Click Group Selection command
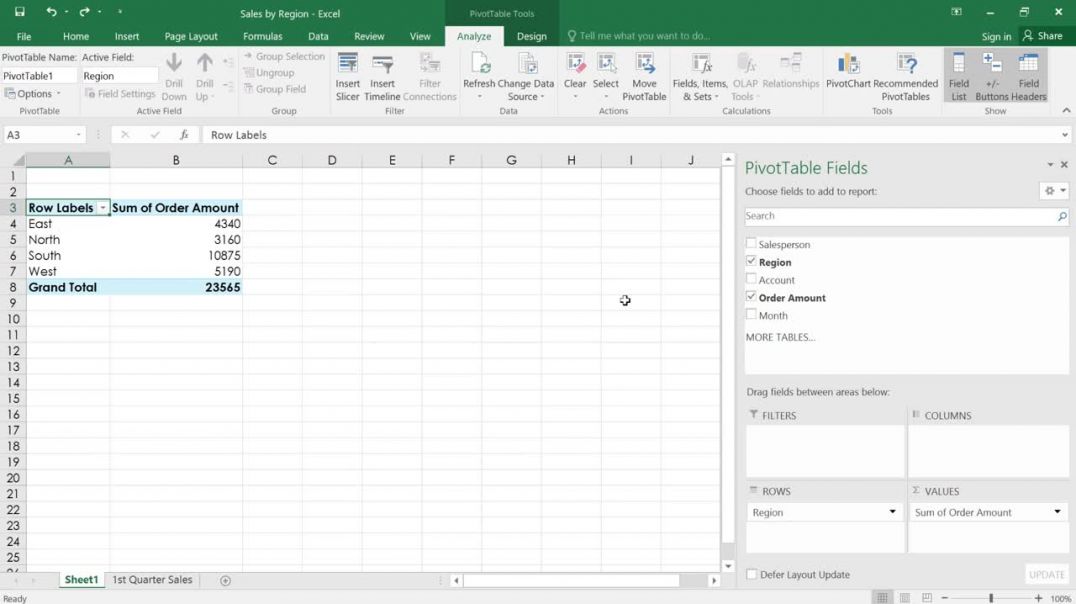The image size is (1076, 604). click(x=284, y=56)
